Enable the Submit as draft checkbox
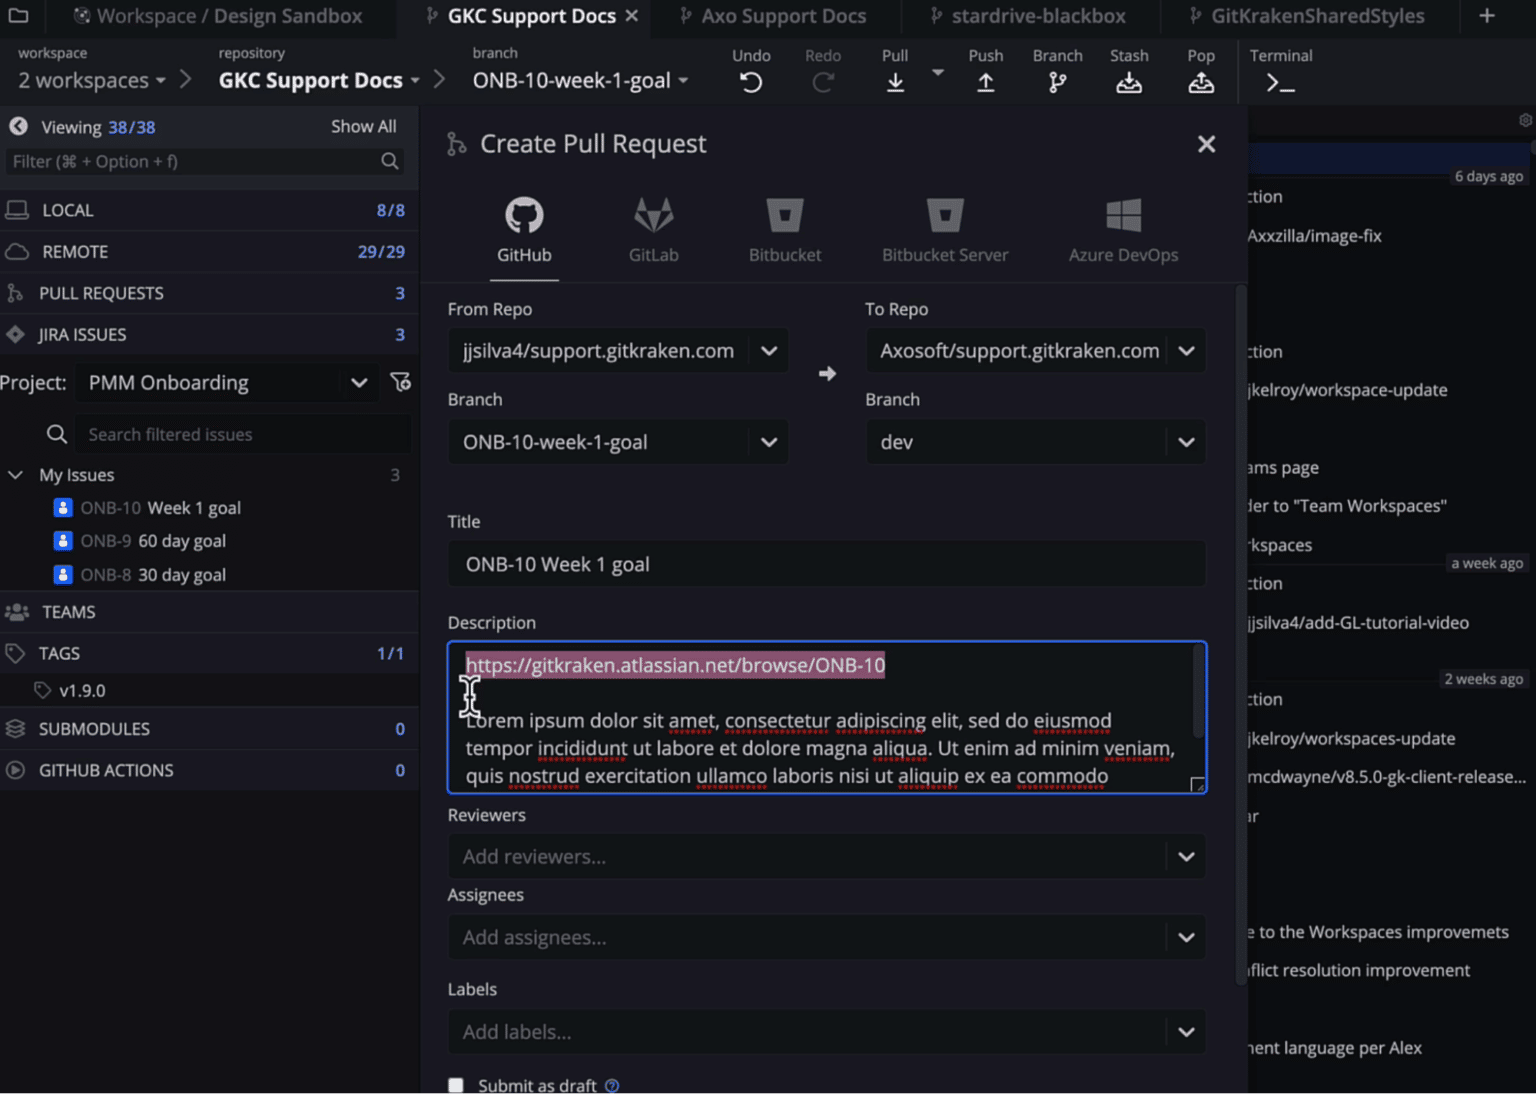This screenshot has width=1536, height=1094. tap(456, 1084)
